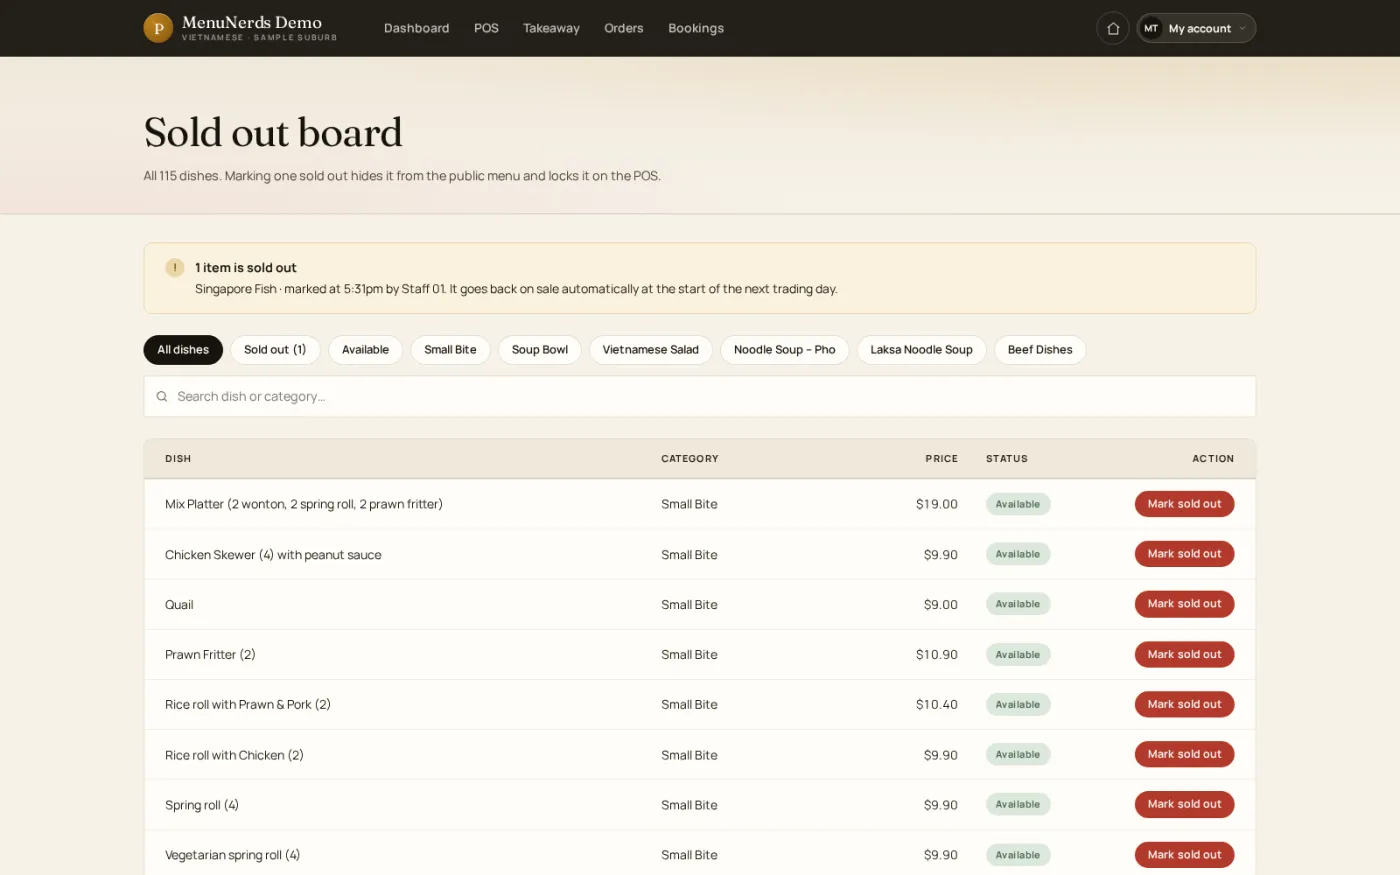The height and width of the screenshot is (875, 1400).
Task: Click the Spring roll (4) dish name
Action: click(x=202, y=805)
